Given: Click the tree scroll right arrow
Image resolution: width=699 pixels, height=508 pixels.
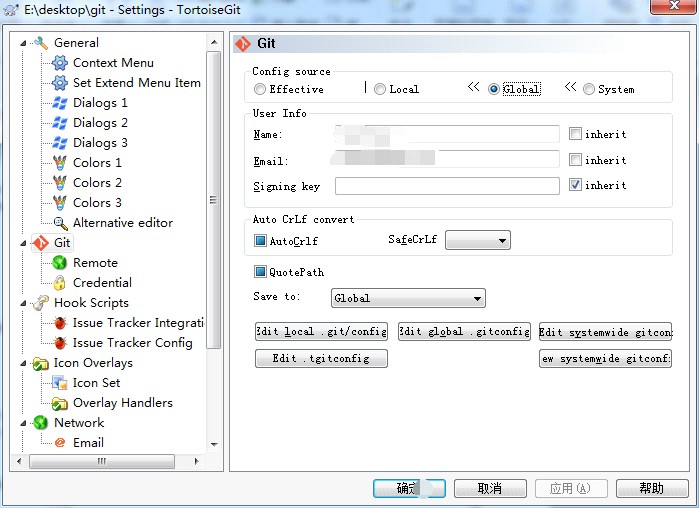Looking at the screenshot, I should (x=197, y=461).
